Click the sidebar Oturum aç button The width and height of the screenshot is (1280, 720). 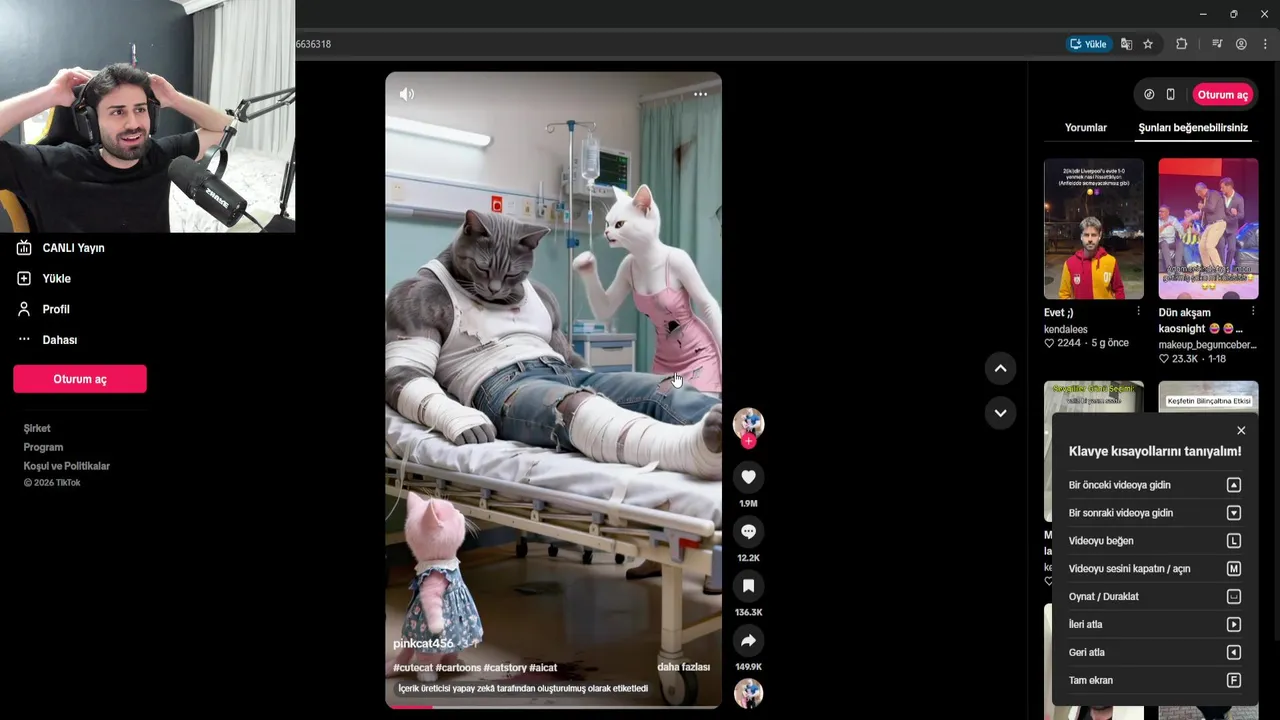pos(80,379)
